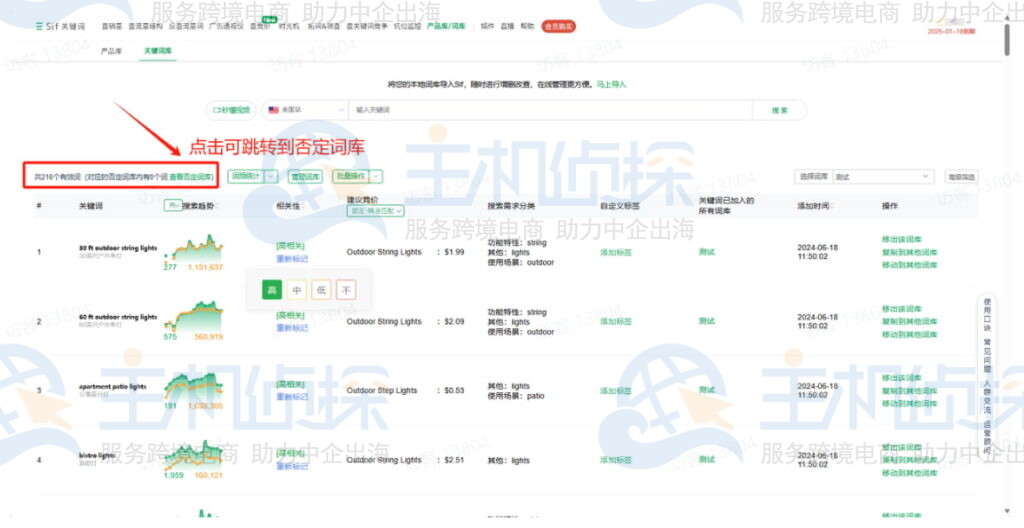The width and height of the screenshot is (1024, 528).
Task: Click 移动到其他词库 for 30 ft outdoor string lights
Action: point(909,265)
